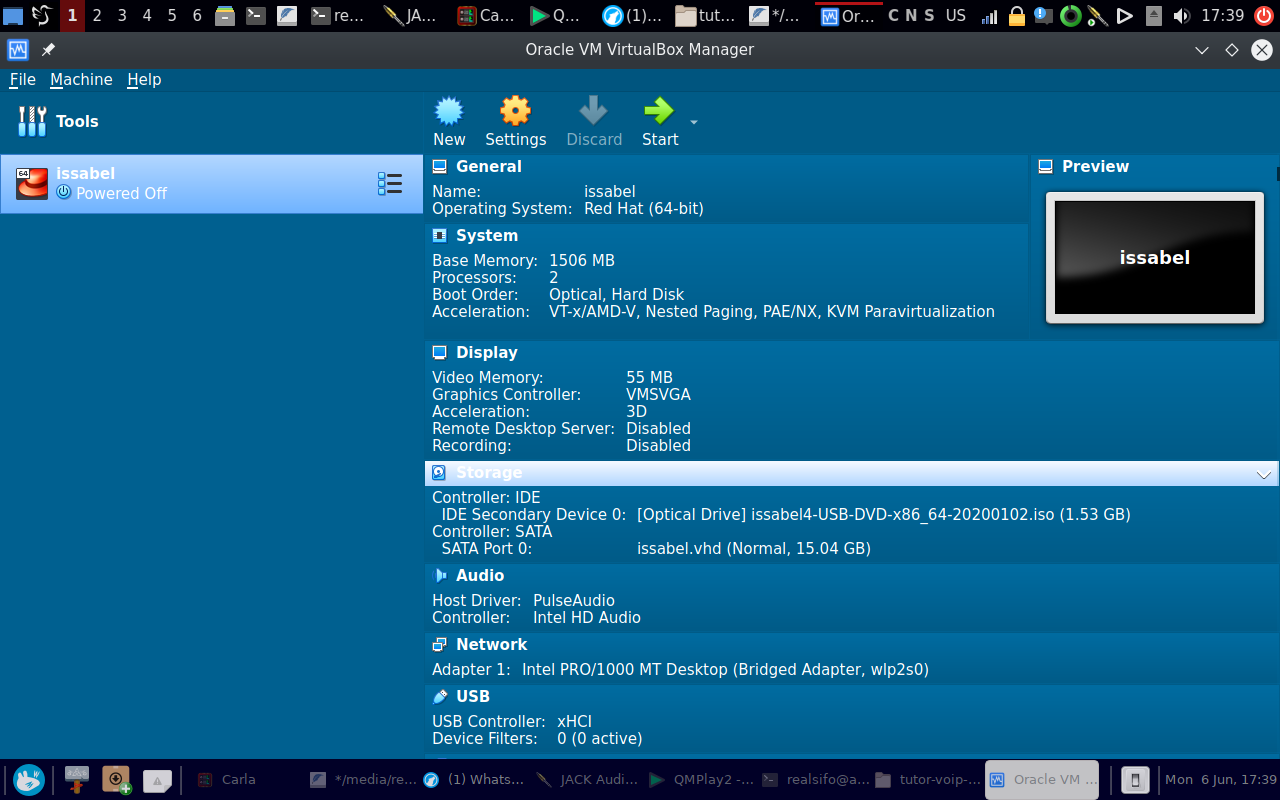Toggle the title bar pin icon
The image size is (1280, 800).
(x=48, y=50)
